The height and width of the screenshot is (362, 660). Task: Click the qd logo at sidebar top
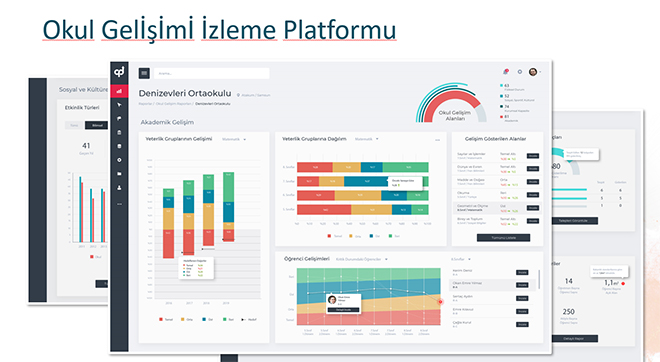pyautogui.click(x=119, y=72)
